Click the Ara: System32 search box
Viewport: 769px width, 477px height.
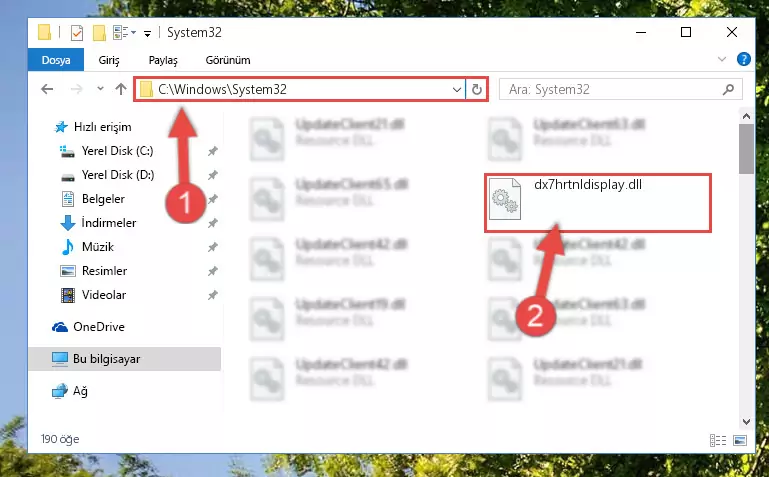tap(620, 89)
